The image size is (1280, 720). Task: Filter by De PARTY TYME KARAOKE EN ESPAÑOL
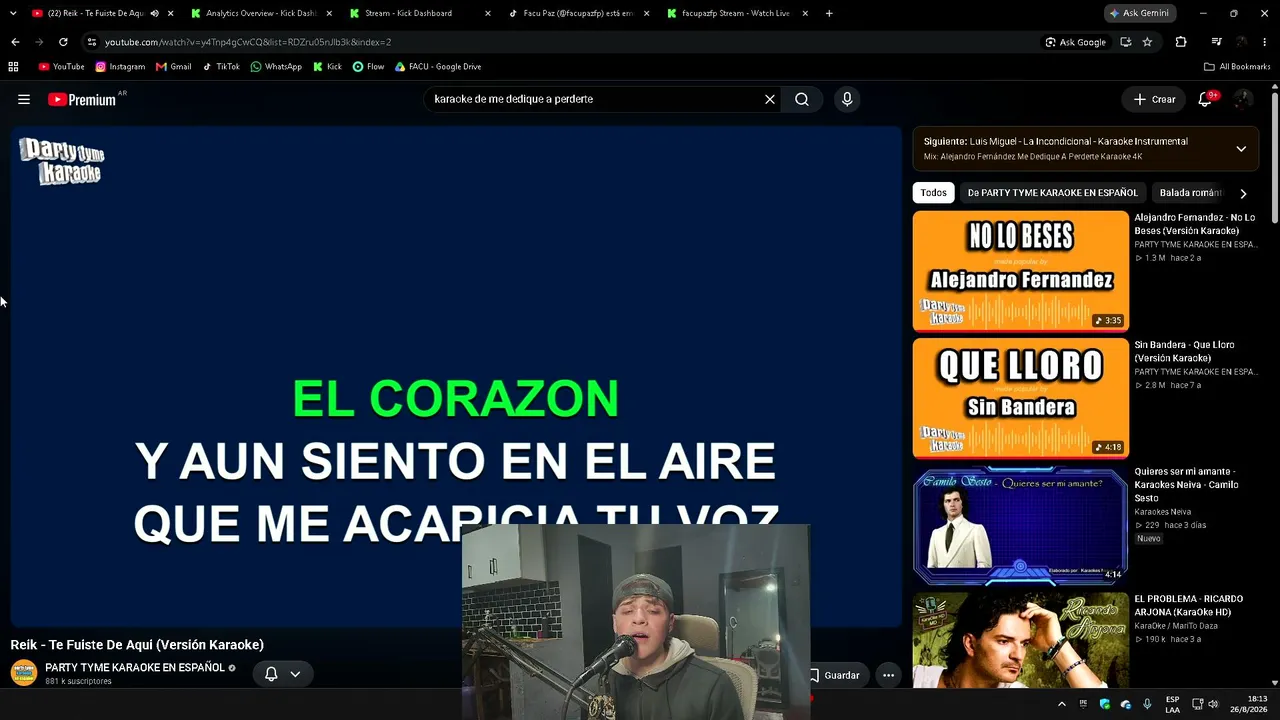click(x=1052, y=193)
